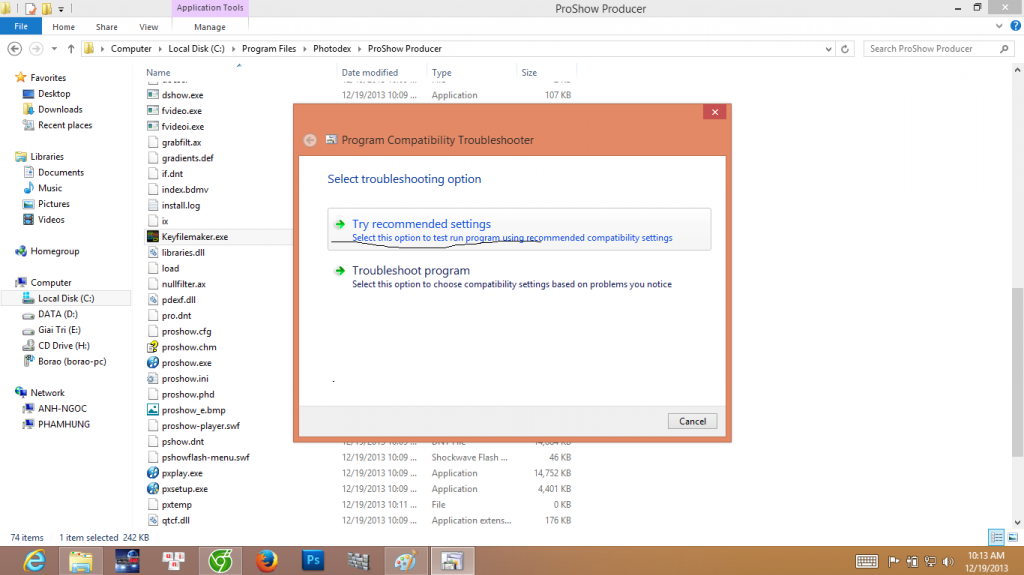Go up one folder level

(x=71, y=48)
